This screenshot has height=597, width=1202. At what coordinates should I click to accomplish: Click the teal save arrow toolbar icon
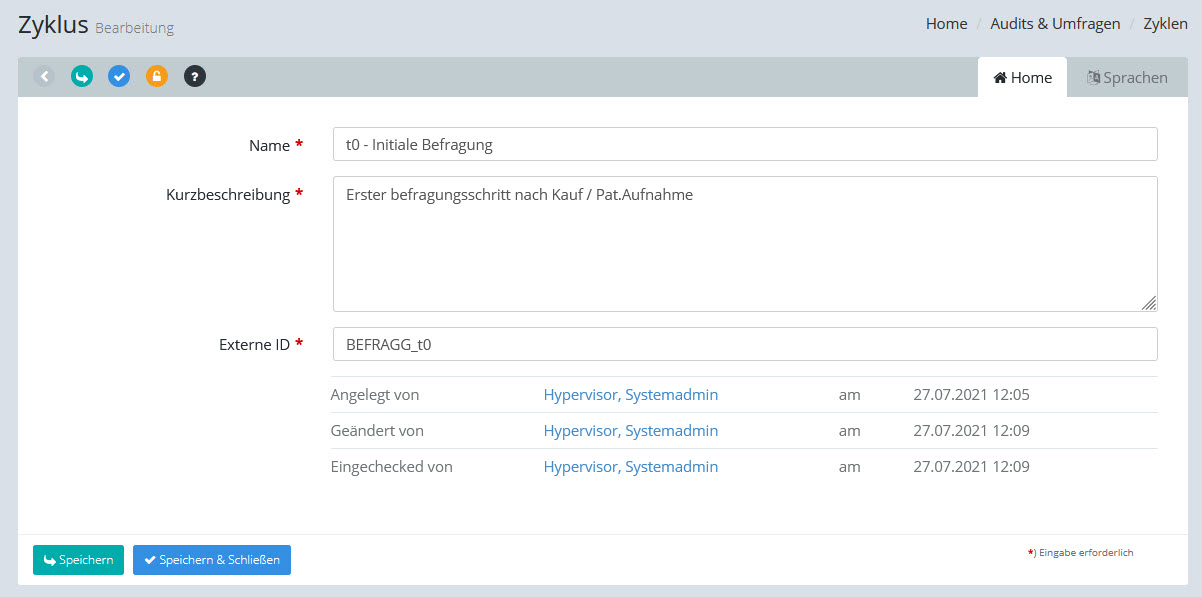click(x=82, y=76)
